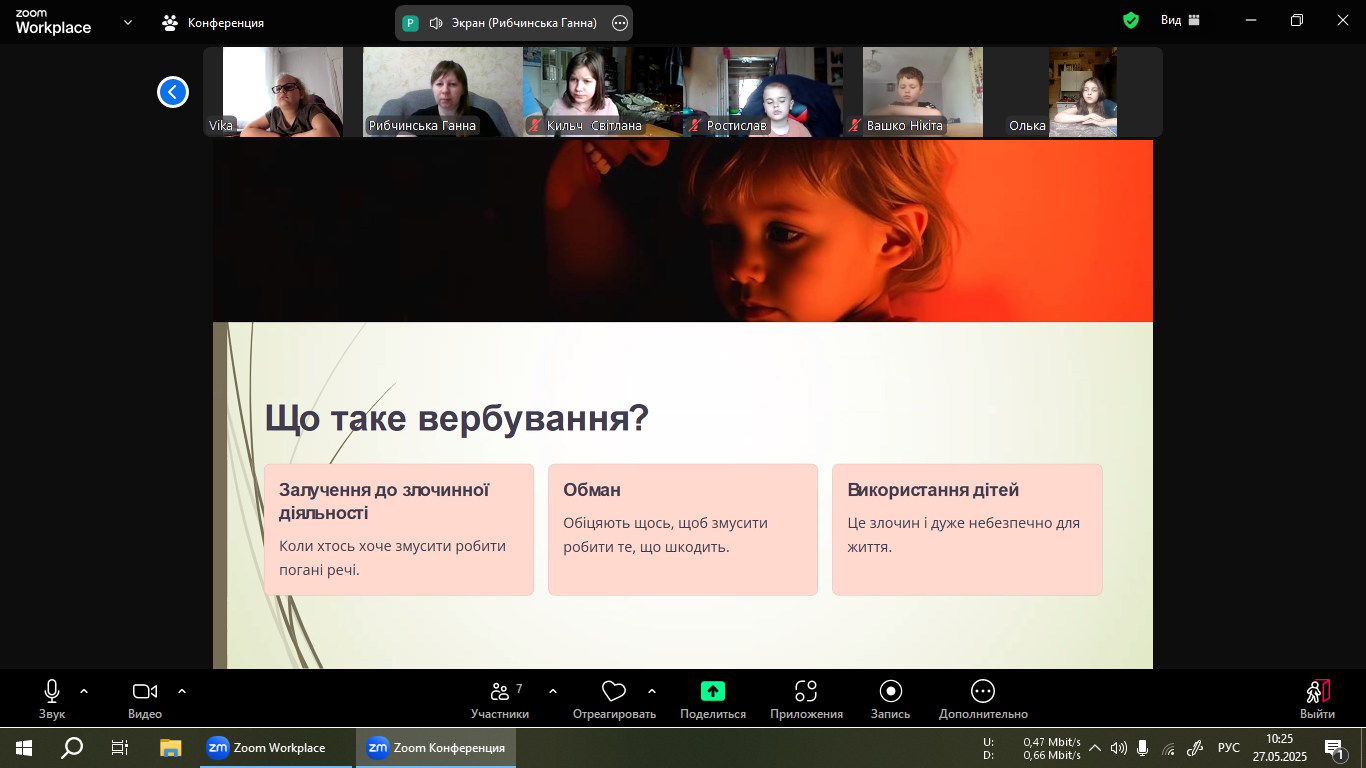Click the Залучення до злочинної діяльності card title
Screen dimensions: 1366x768
point(384,501)
